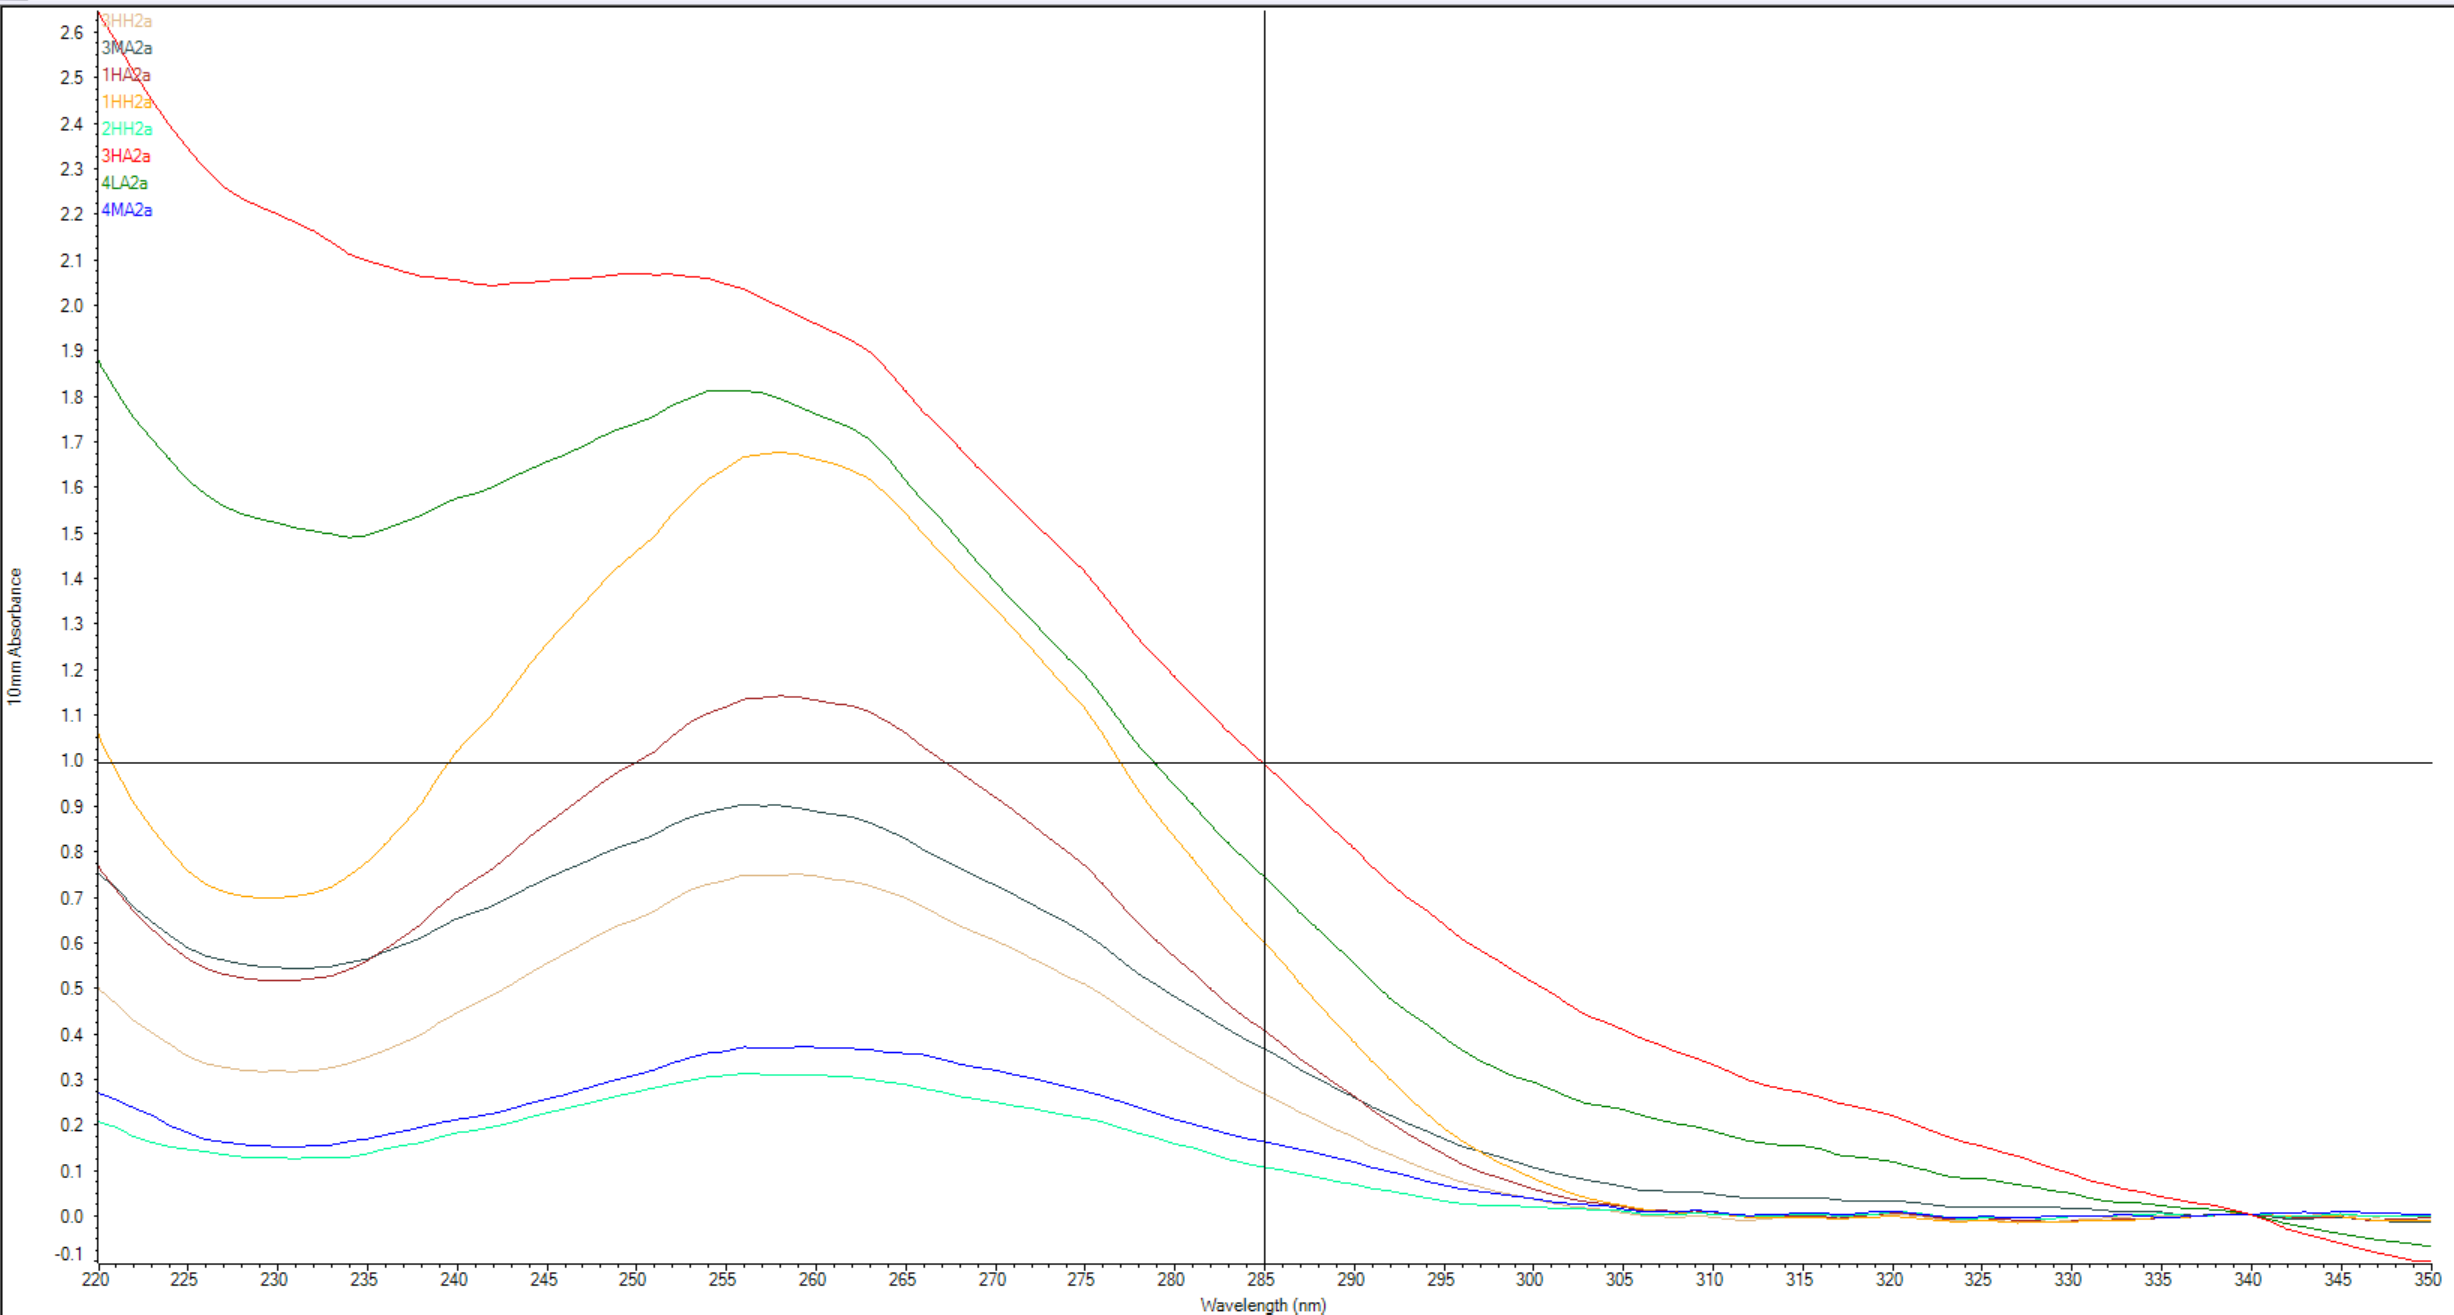The image size is (2454, 1315).
Task: Click the -0.1 absorbance tick label
Action: coord(69,1254)
